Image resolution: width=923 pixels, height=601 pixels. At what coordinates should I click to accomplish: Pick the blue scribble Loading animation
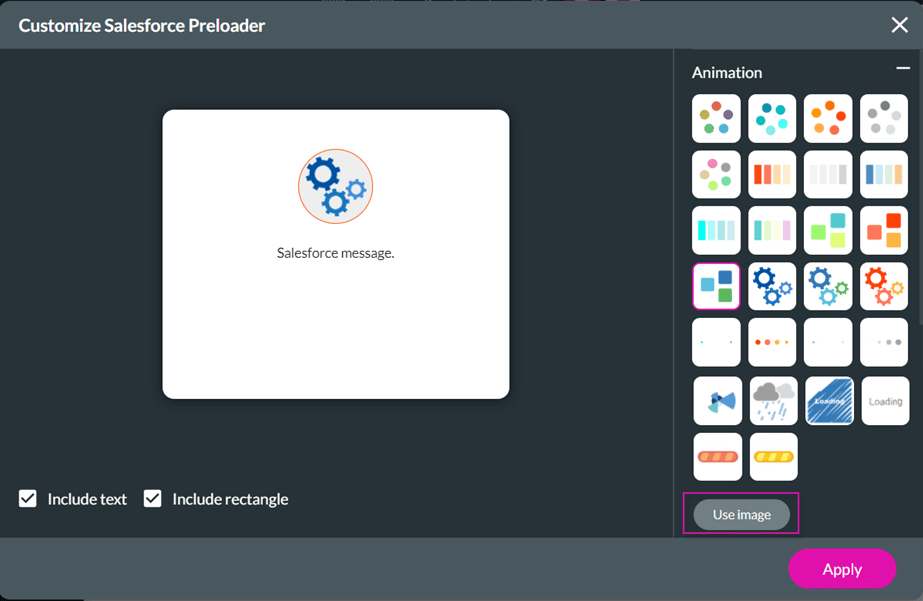pyautogui.click(x=829, y=401)
